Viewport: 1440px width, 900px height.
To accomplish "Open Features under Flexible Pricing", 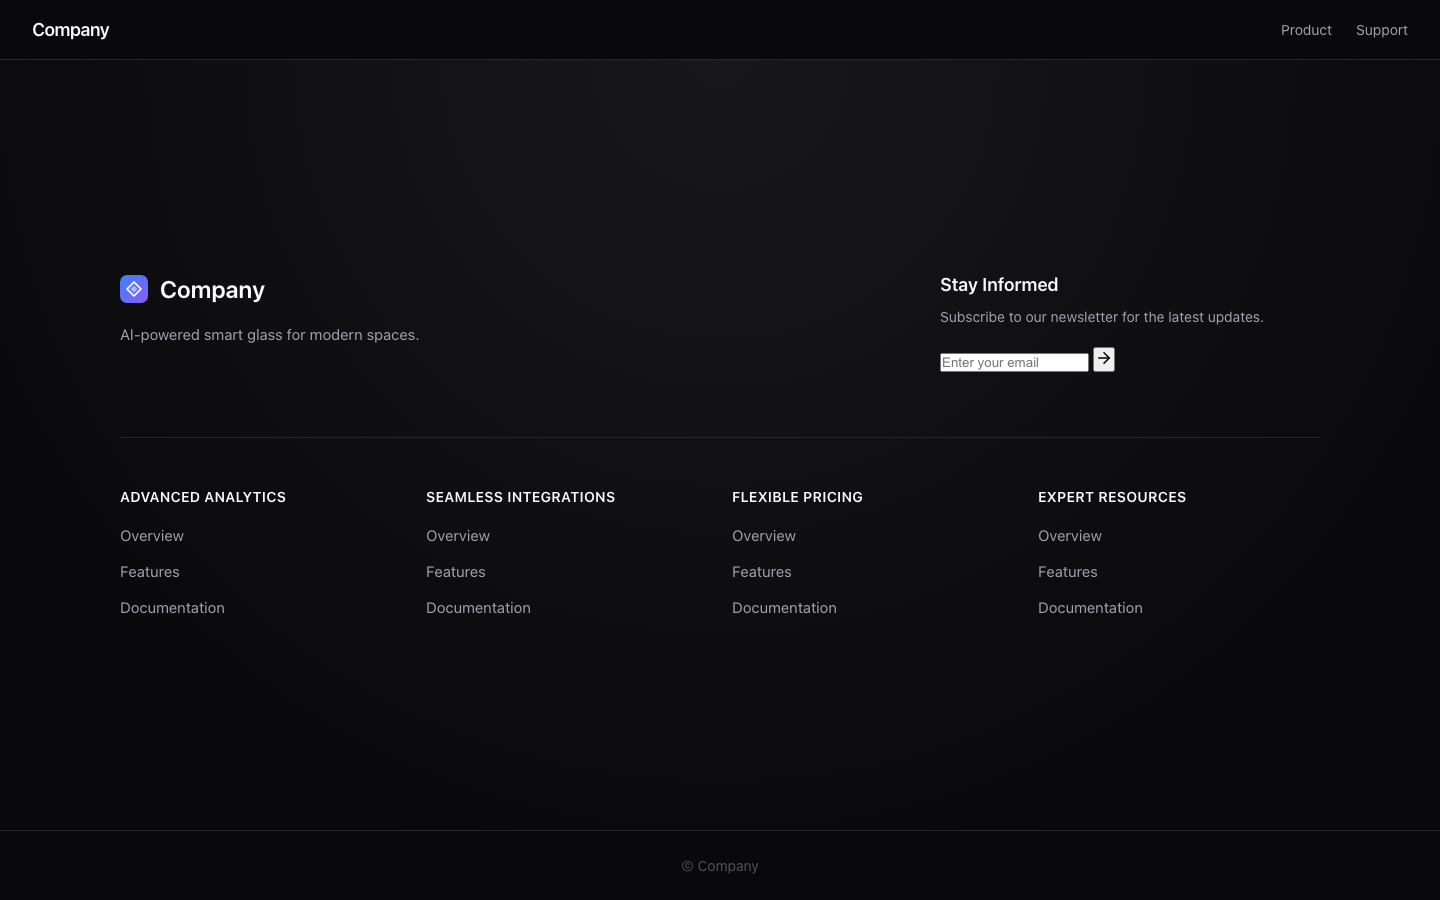I will (762, 572).
